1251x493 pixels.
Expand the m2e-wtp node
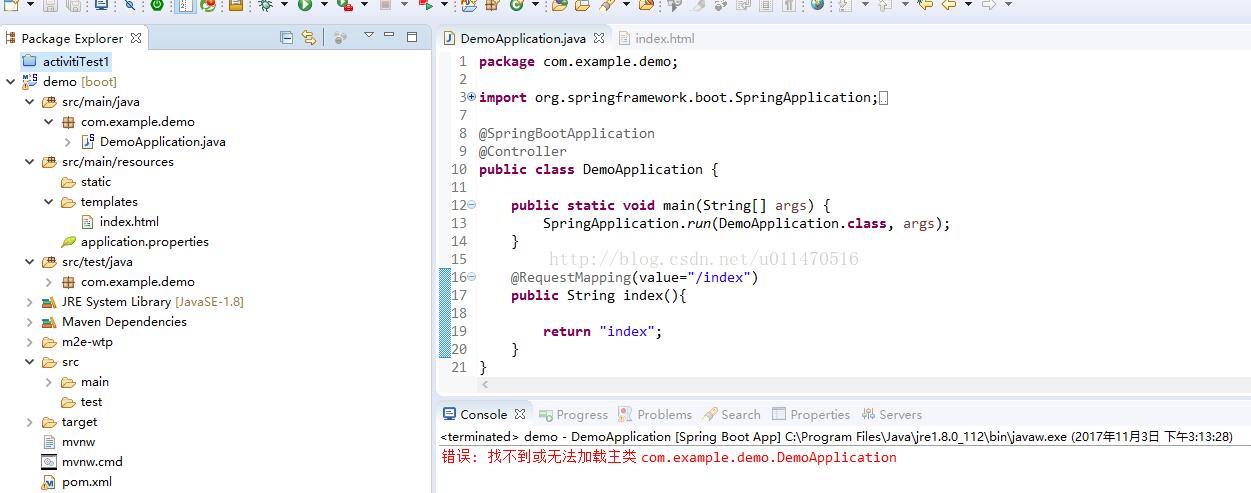pyautogui.click(x=29, y=342)
